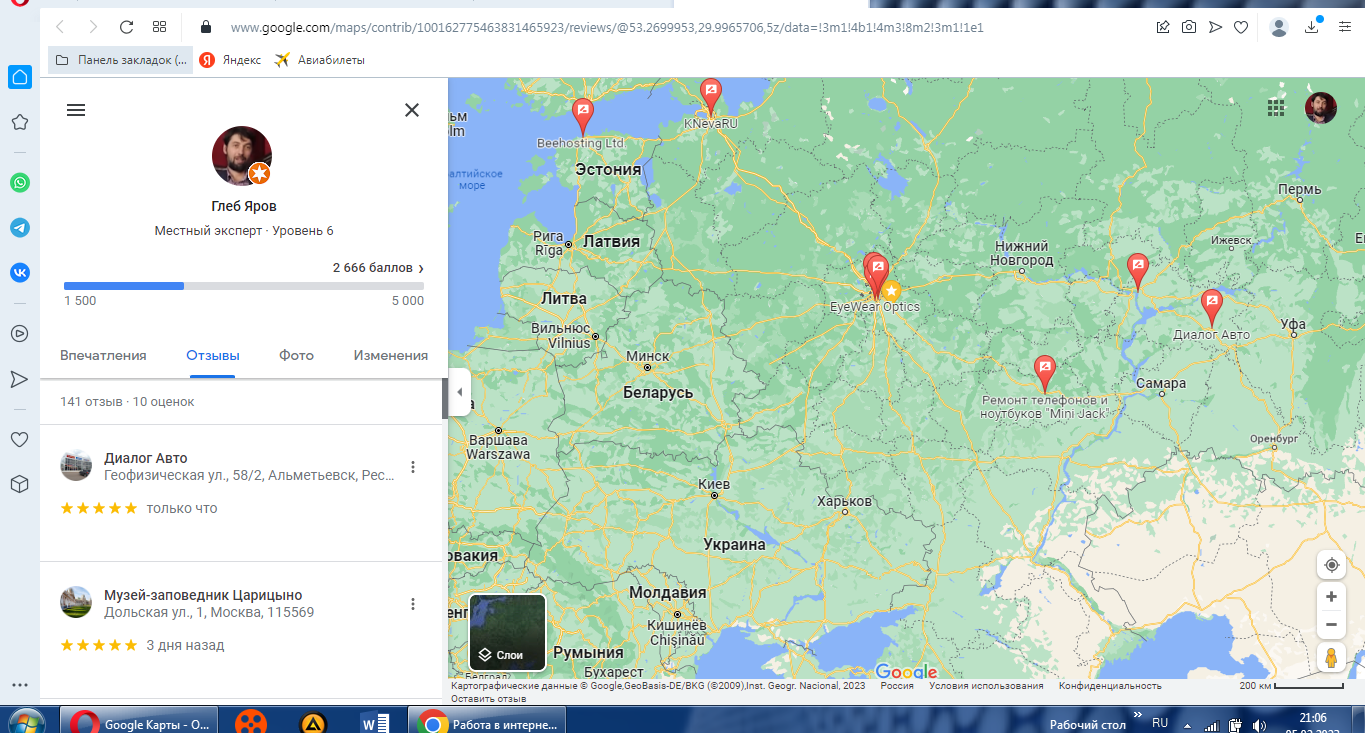1365x733 pixels.
Task: Collapse the side panel with the arrow handle
Action: point(460,392)
